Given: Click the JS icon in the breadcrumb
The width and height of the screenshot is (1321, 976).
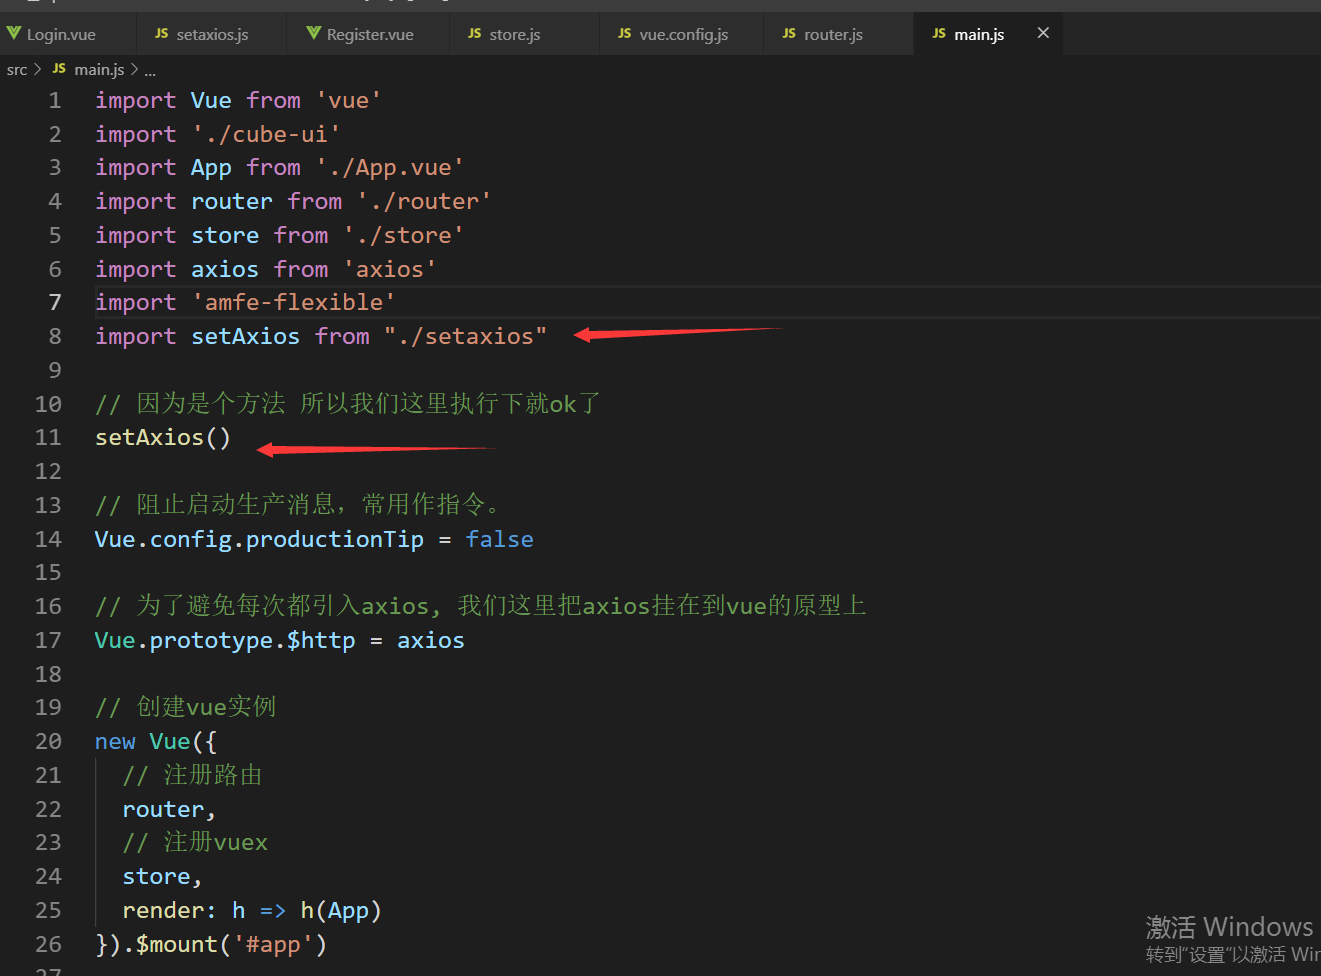Looking at the screenshot, I should [x=59, y=69].
